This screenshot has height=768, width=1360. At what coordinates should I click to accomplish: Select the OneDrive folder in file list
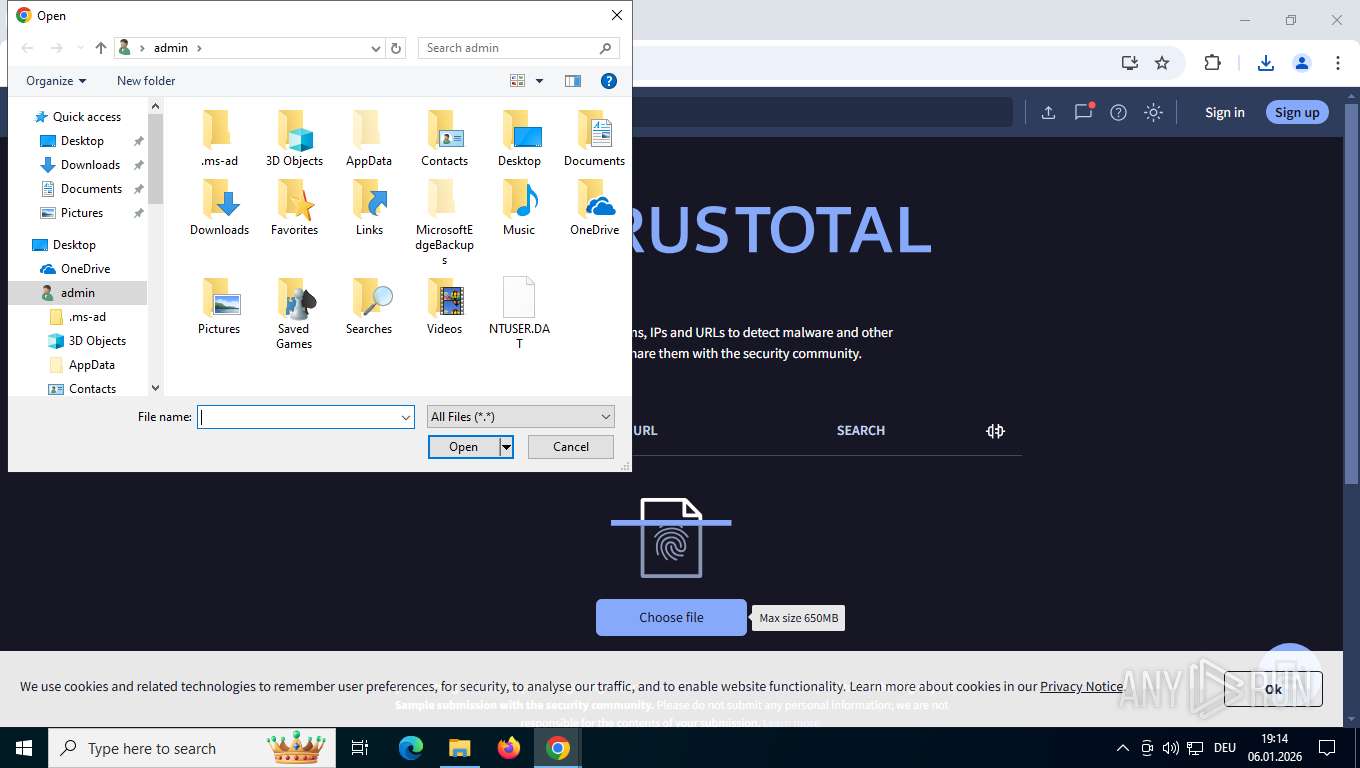point(594,207)
